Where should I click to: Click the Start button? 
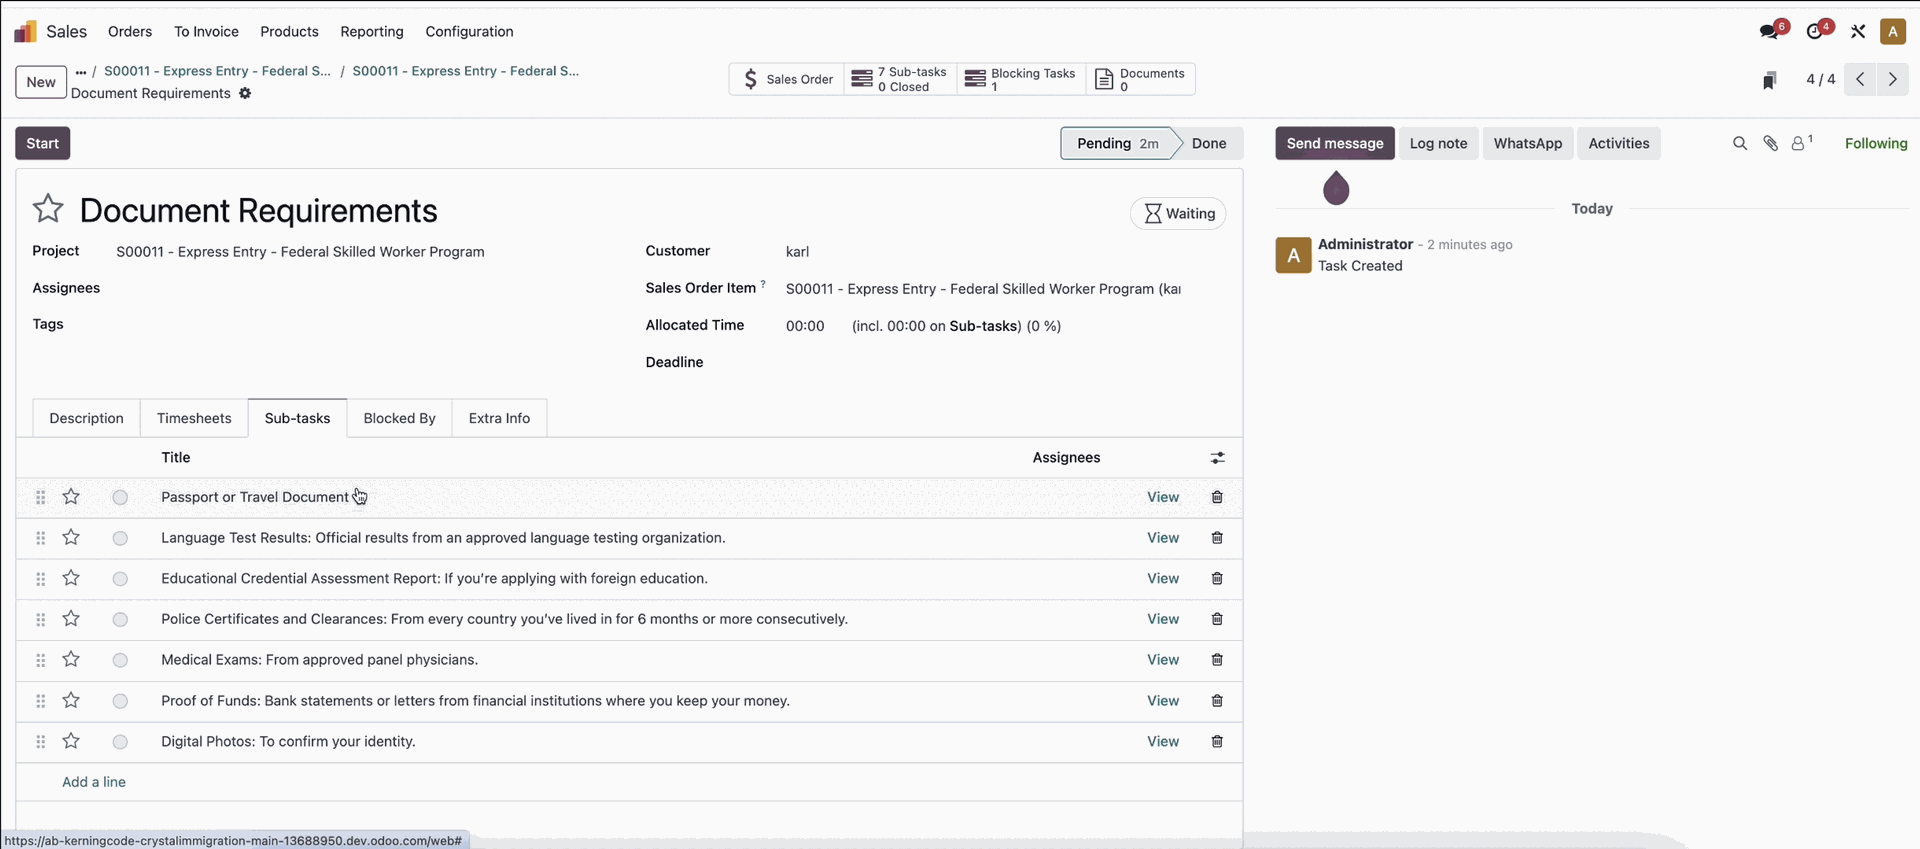42,143
